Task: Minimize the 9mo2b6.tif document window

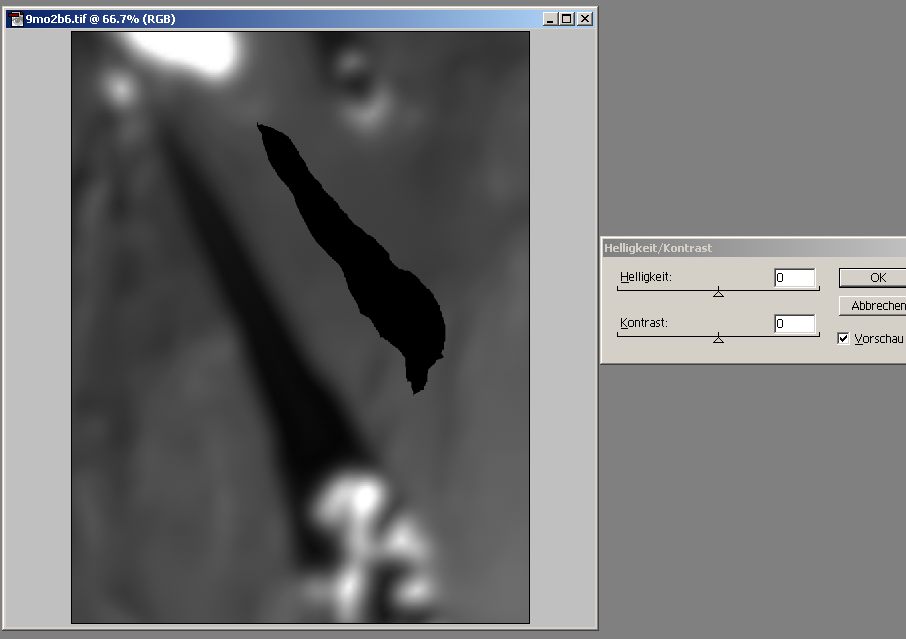Action: tap(551, 18)
